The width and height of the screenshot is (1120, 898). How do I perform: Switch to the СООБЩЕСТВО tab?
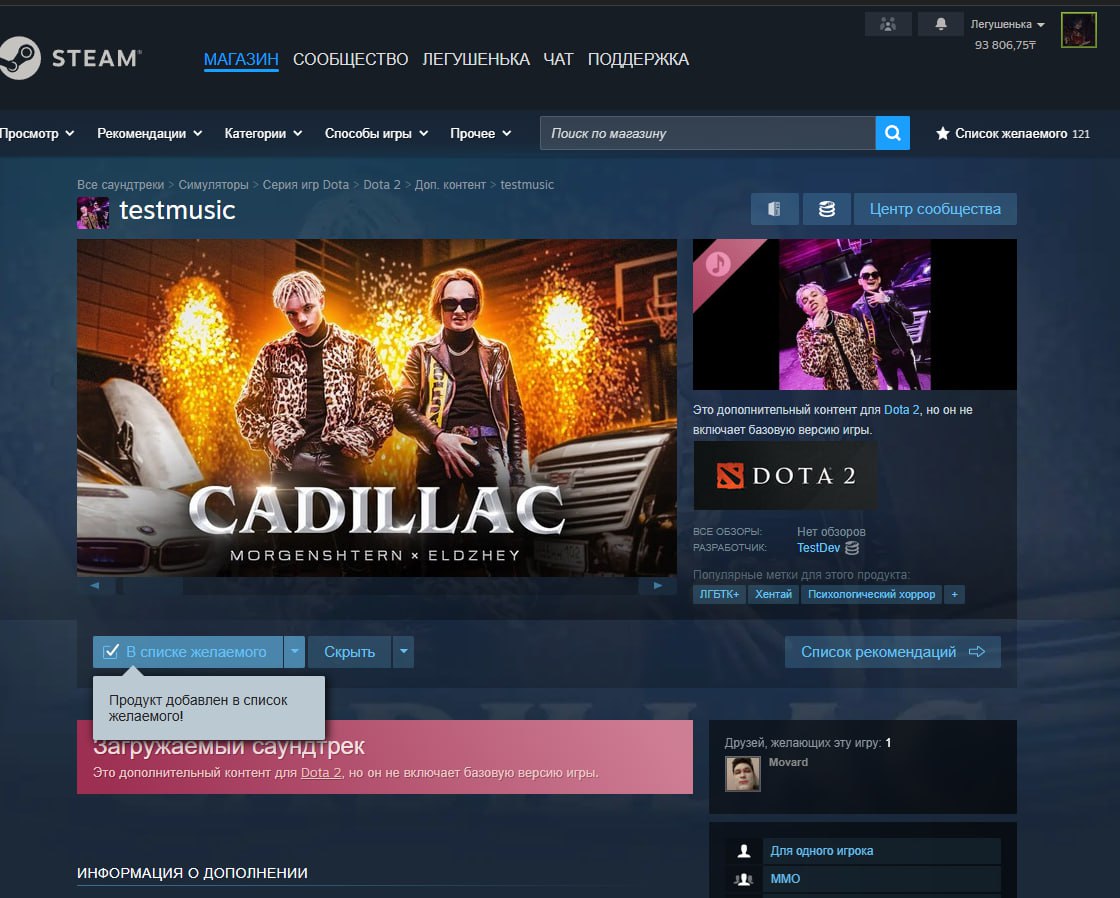click(350, 59)
